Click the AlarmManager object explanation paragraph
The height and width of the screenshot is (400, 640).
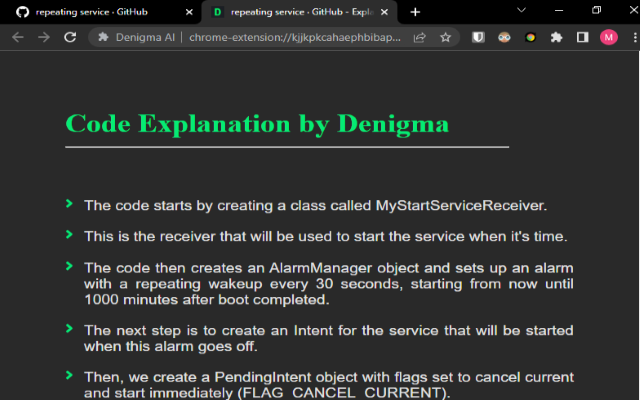click(329, 284)
